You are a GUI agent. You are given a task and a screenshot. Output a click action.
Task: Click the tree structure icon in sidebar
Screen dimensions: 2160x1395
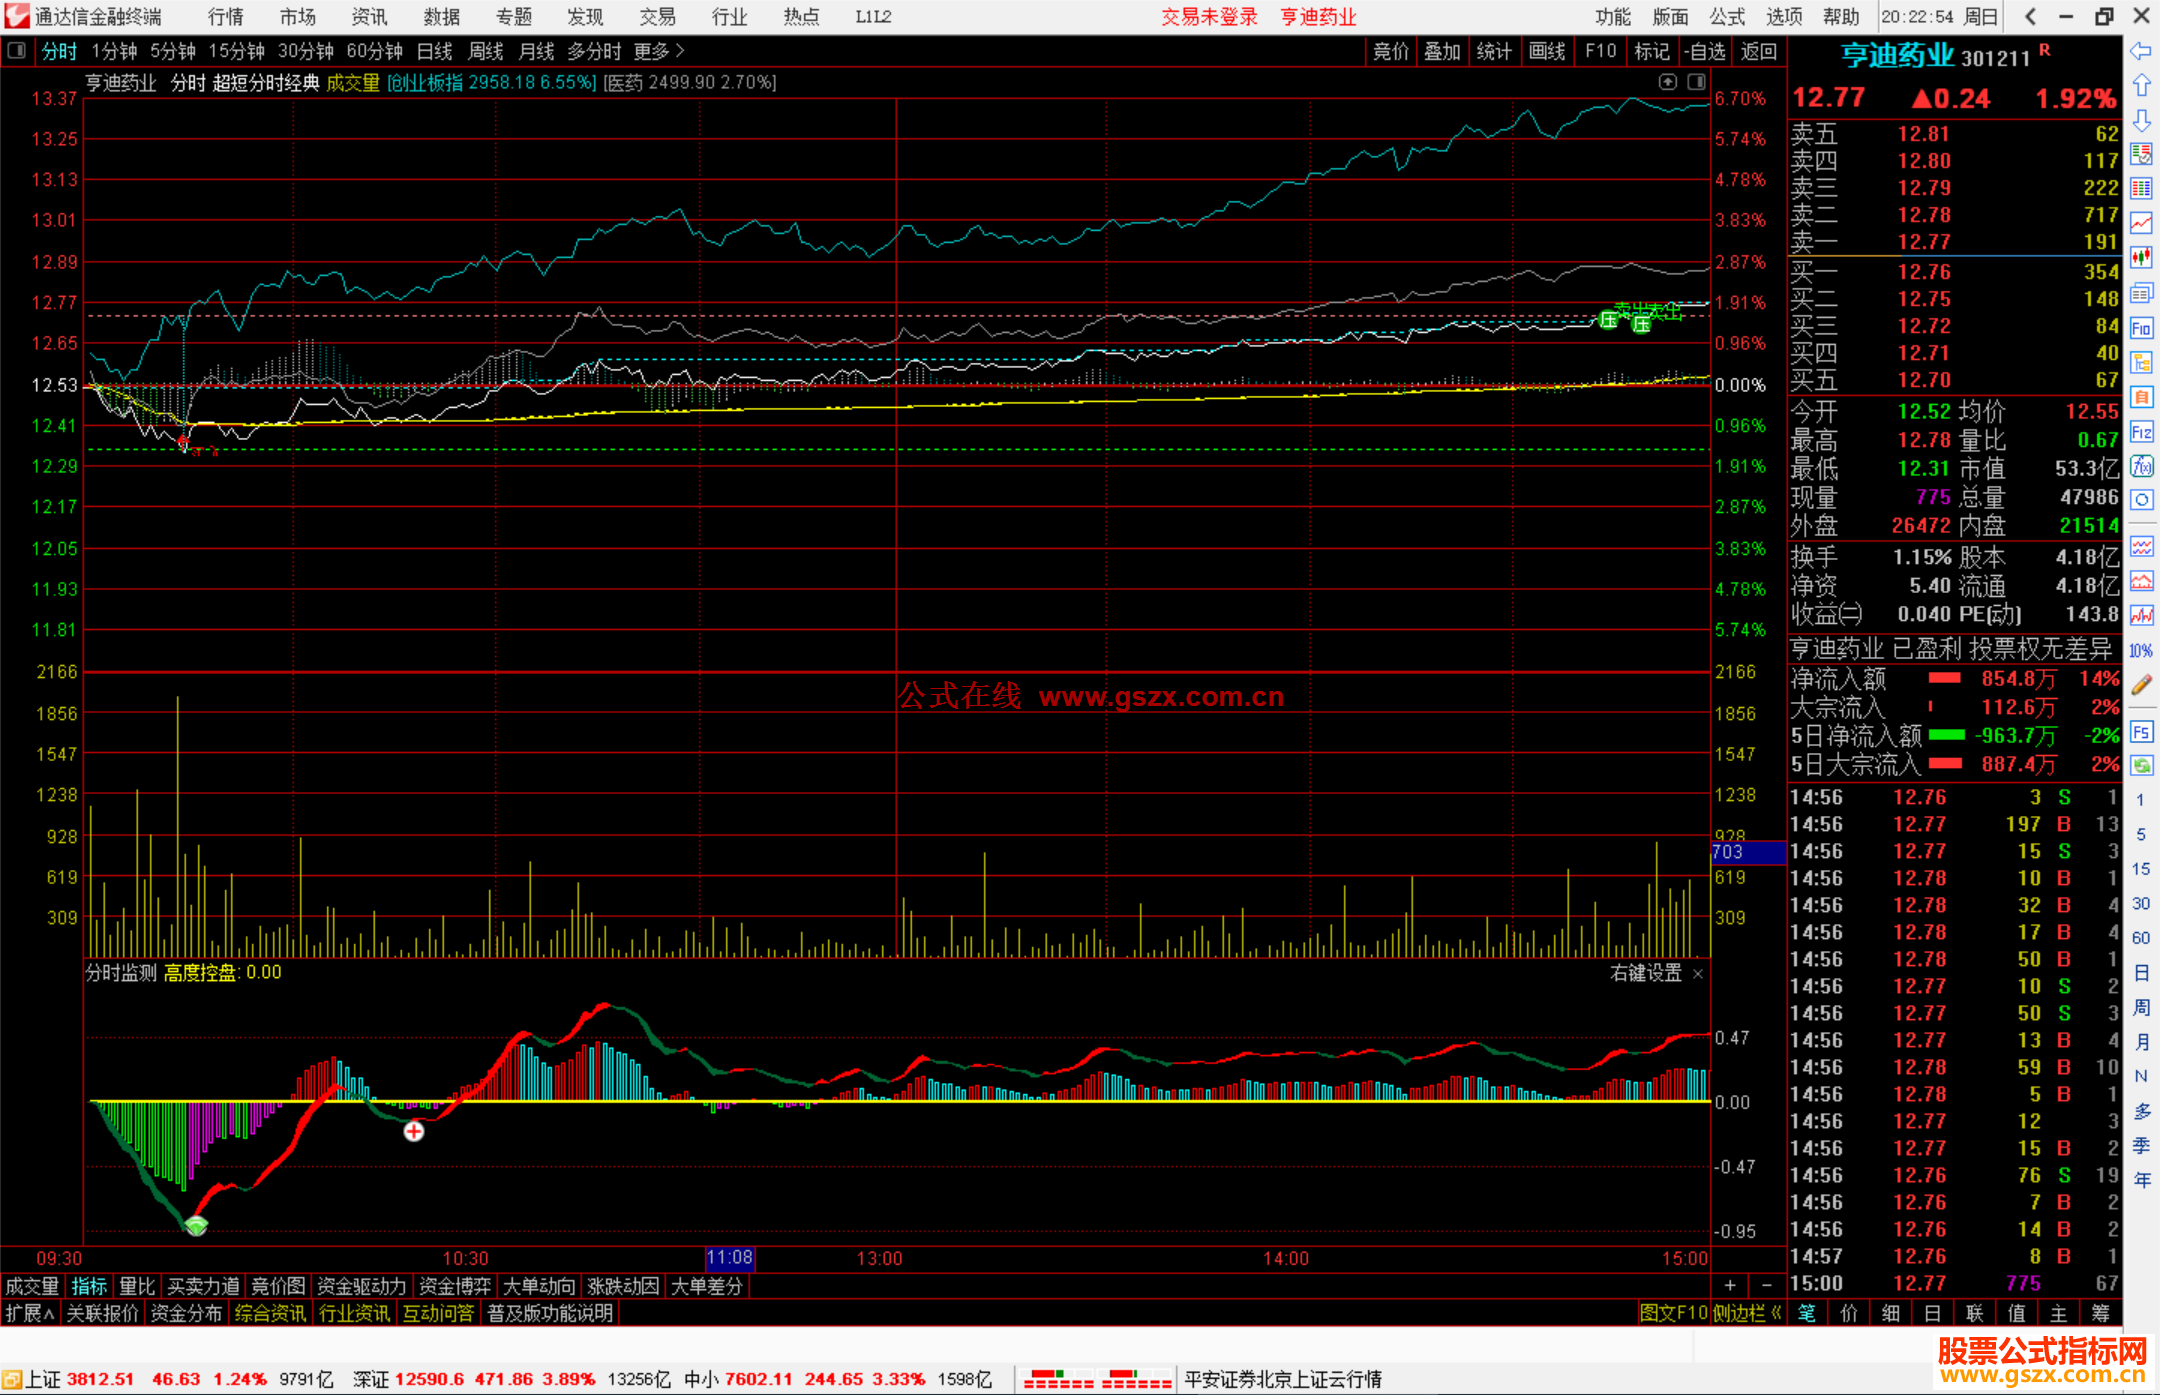[2141, 362]
